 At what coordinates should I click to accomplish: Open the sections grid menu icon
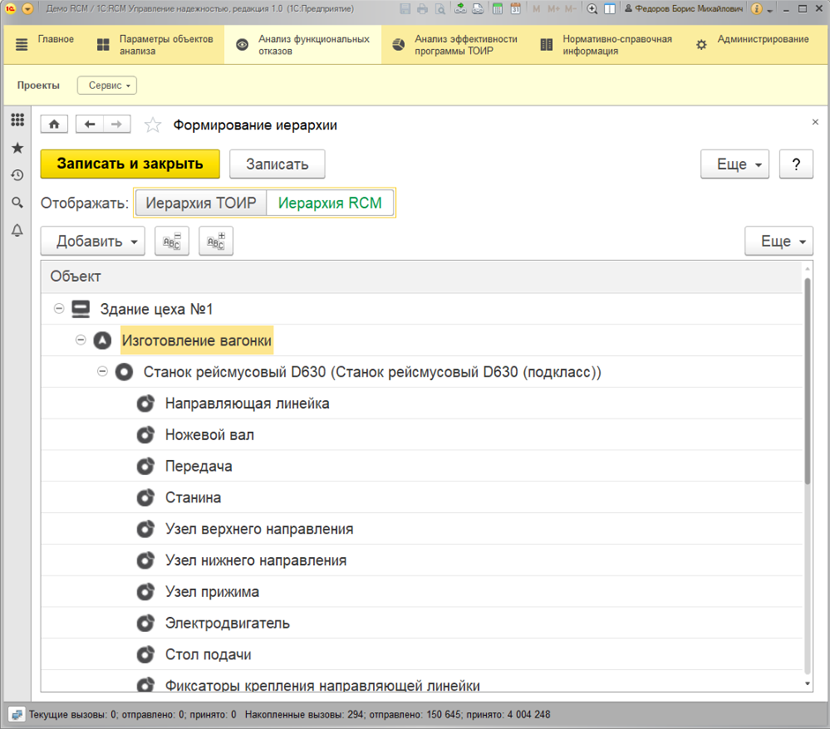click(17, 120)
